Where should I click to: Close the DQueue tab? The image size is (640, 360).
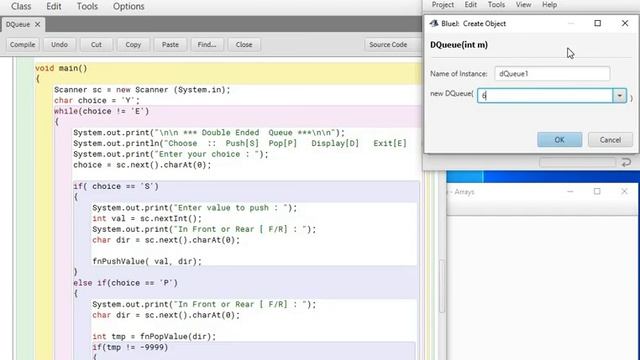tap(38, 24)
